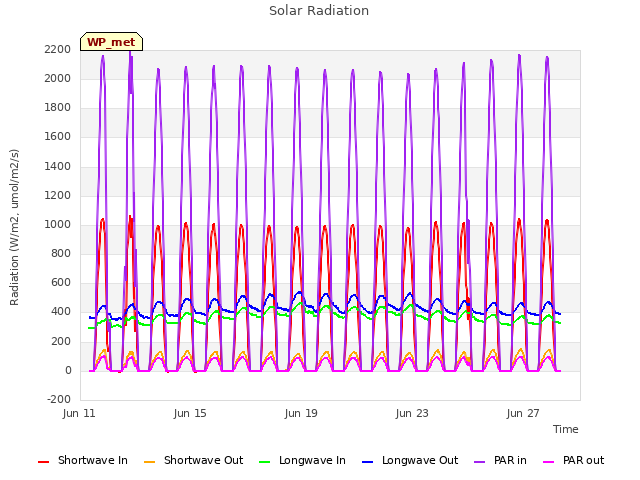Click the Jun 27 x-axis tick label
The width and height of the screenshot is (640, 480).
(x=523, y=413)
